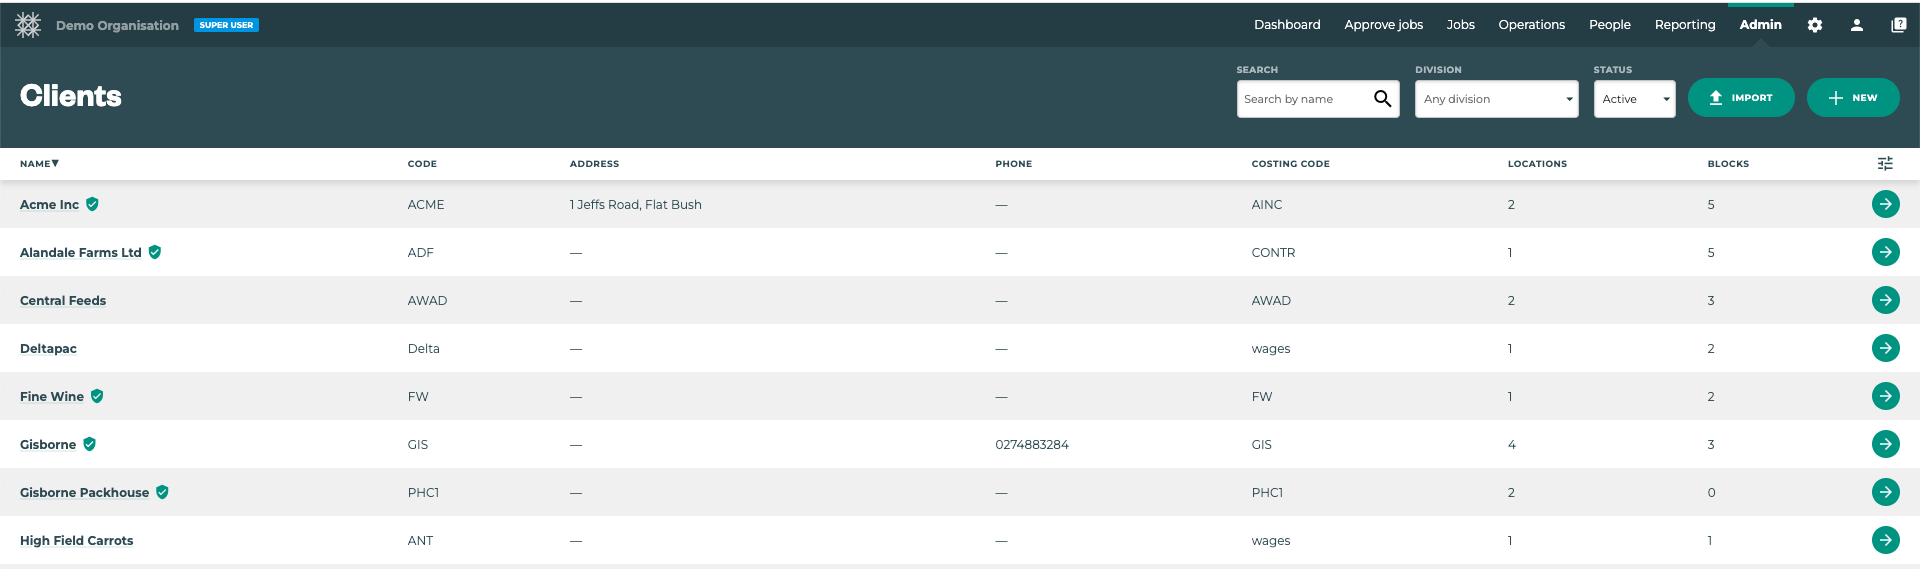Sort by the Name column header
Image resolution: width=1920 pixels, height=569 pixels.
point(39,163)
